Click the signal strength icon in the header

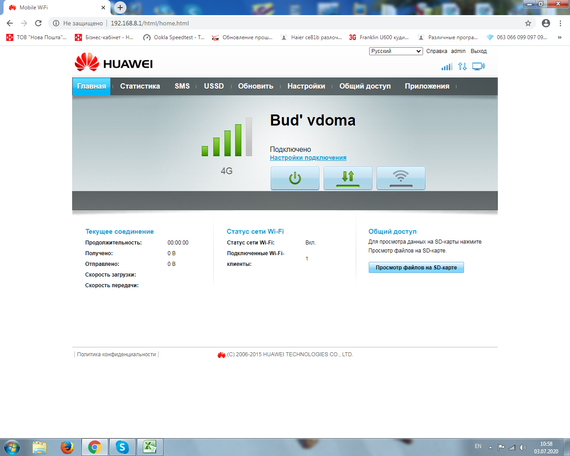(447, 67)
